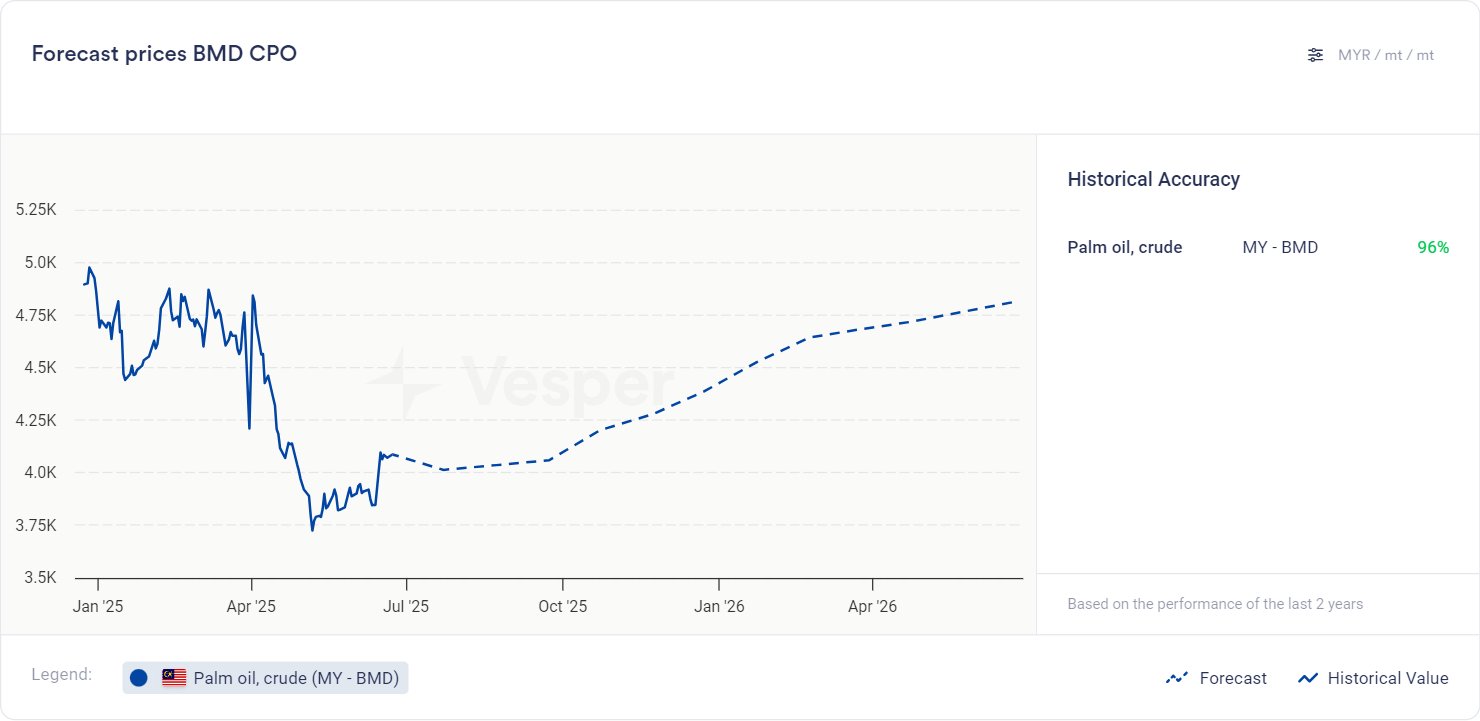Click the Historical Accuracy heading
This screenshot has height=721, width=1480.
coord(1153,179)
